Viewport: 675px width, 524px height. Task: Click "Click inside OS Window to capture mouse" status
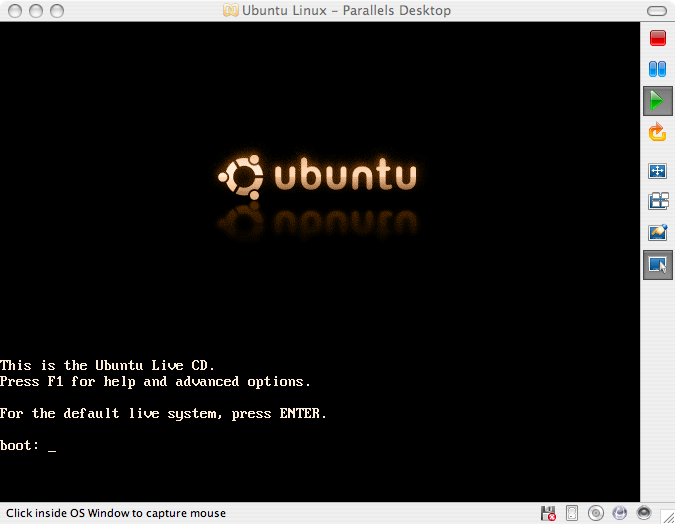pyautogui.click(x=116, y=513)
